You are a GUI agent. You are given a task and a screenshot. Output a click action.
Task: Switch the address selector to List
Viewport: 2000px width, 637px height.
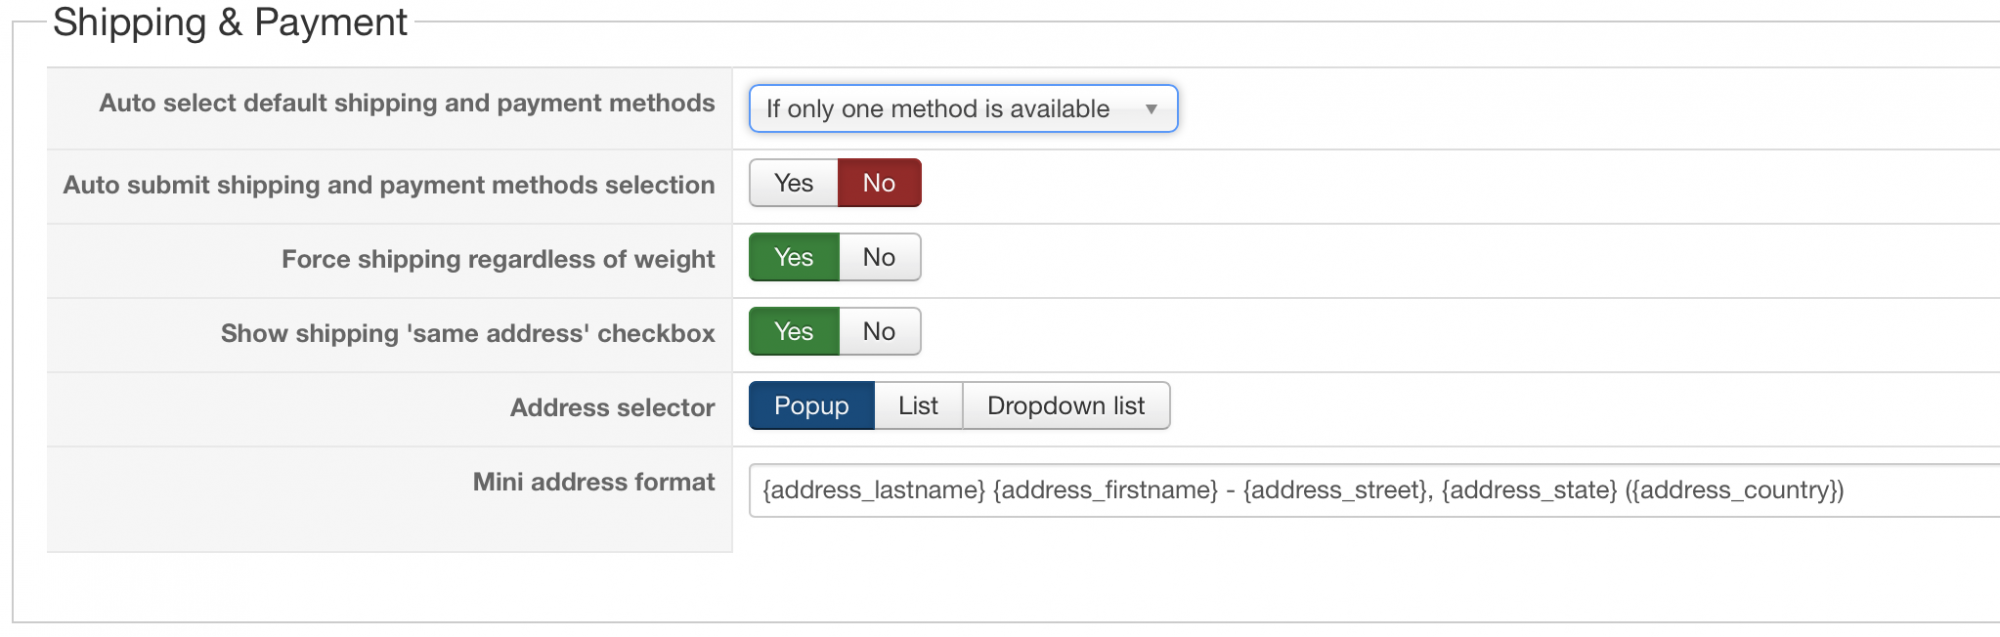(918, 406)
